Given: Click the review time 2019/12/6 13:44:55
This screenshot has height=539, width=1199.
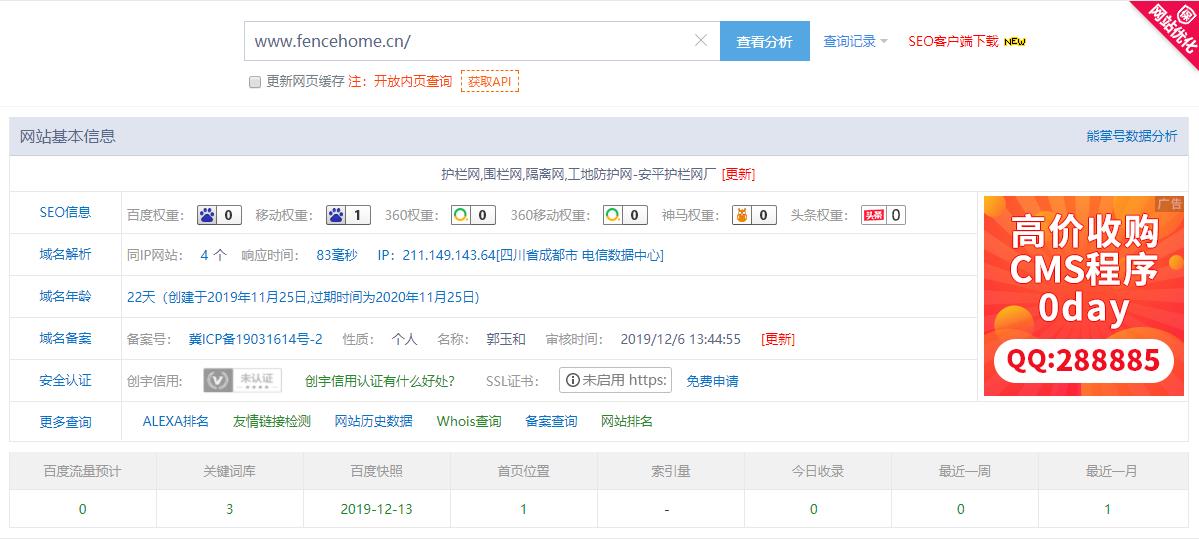Looking at the screenshot, I should (x=681, y=339).
